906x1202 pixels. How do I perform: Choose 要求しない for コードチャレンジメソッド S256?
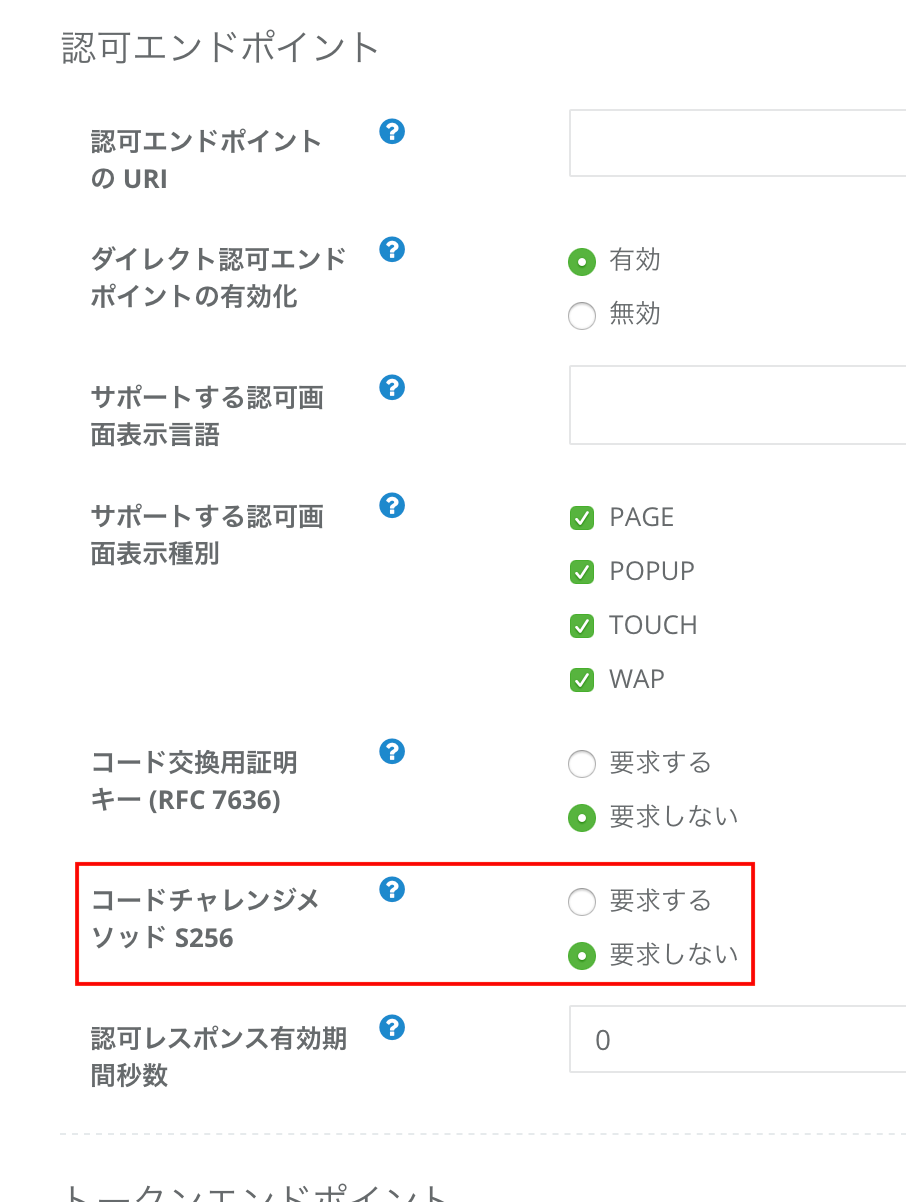582,956
